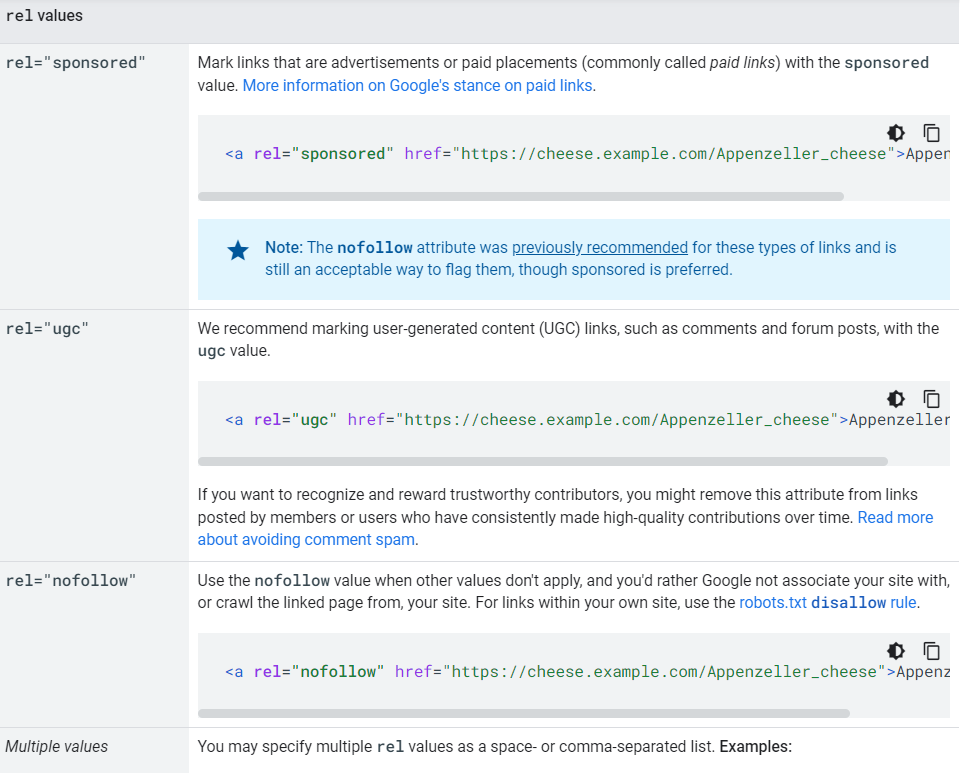Click inside the nofollow code snippet text

click(587, 672)
